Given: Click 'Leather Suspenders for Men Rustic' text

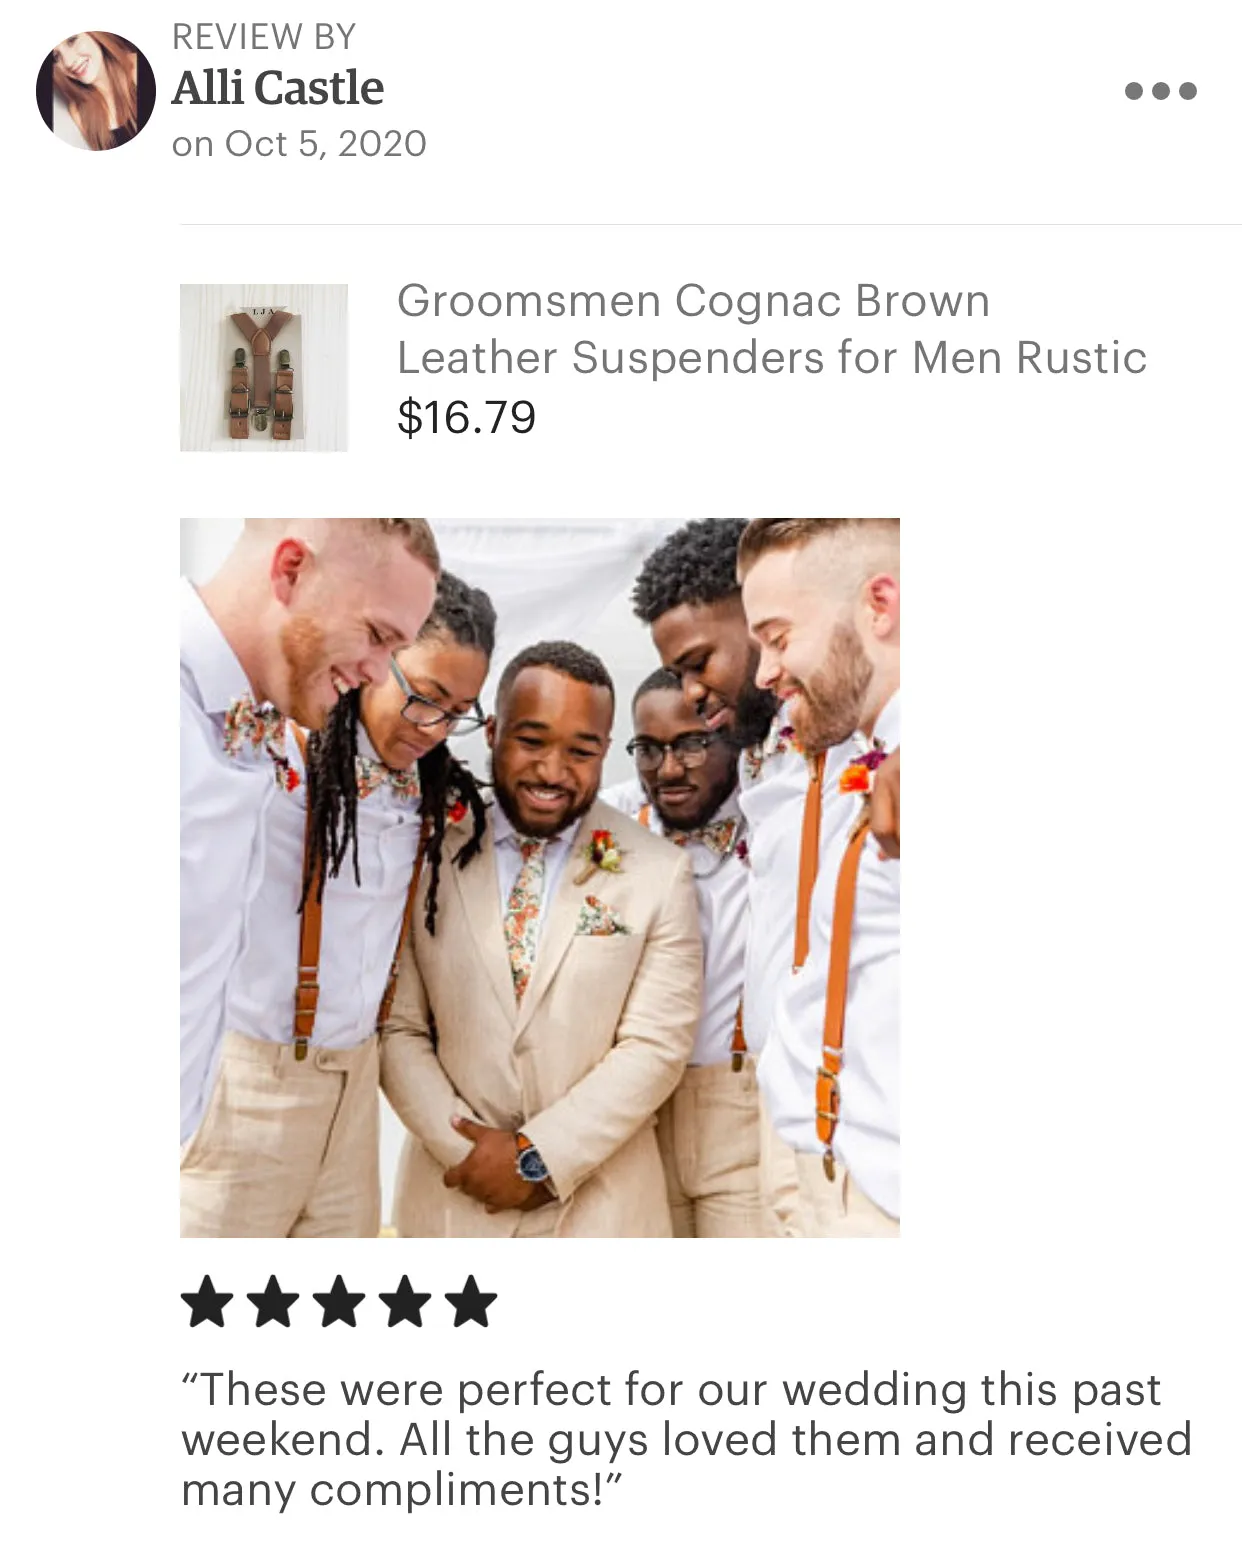Looking at the screenshot, I should pyautogui.click(x=772, y=358).
